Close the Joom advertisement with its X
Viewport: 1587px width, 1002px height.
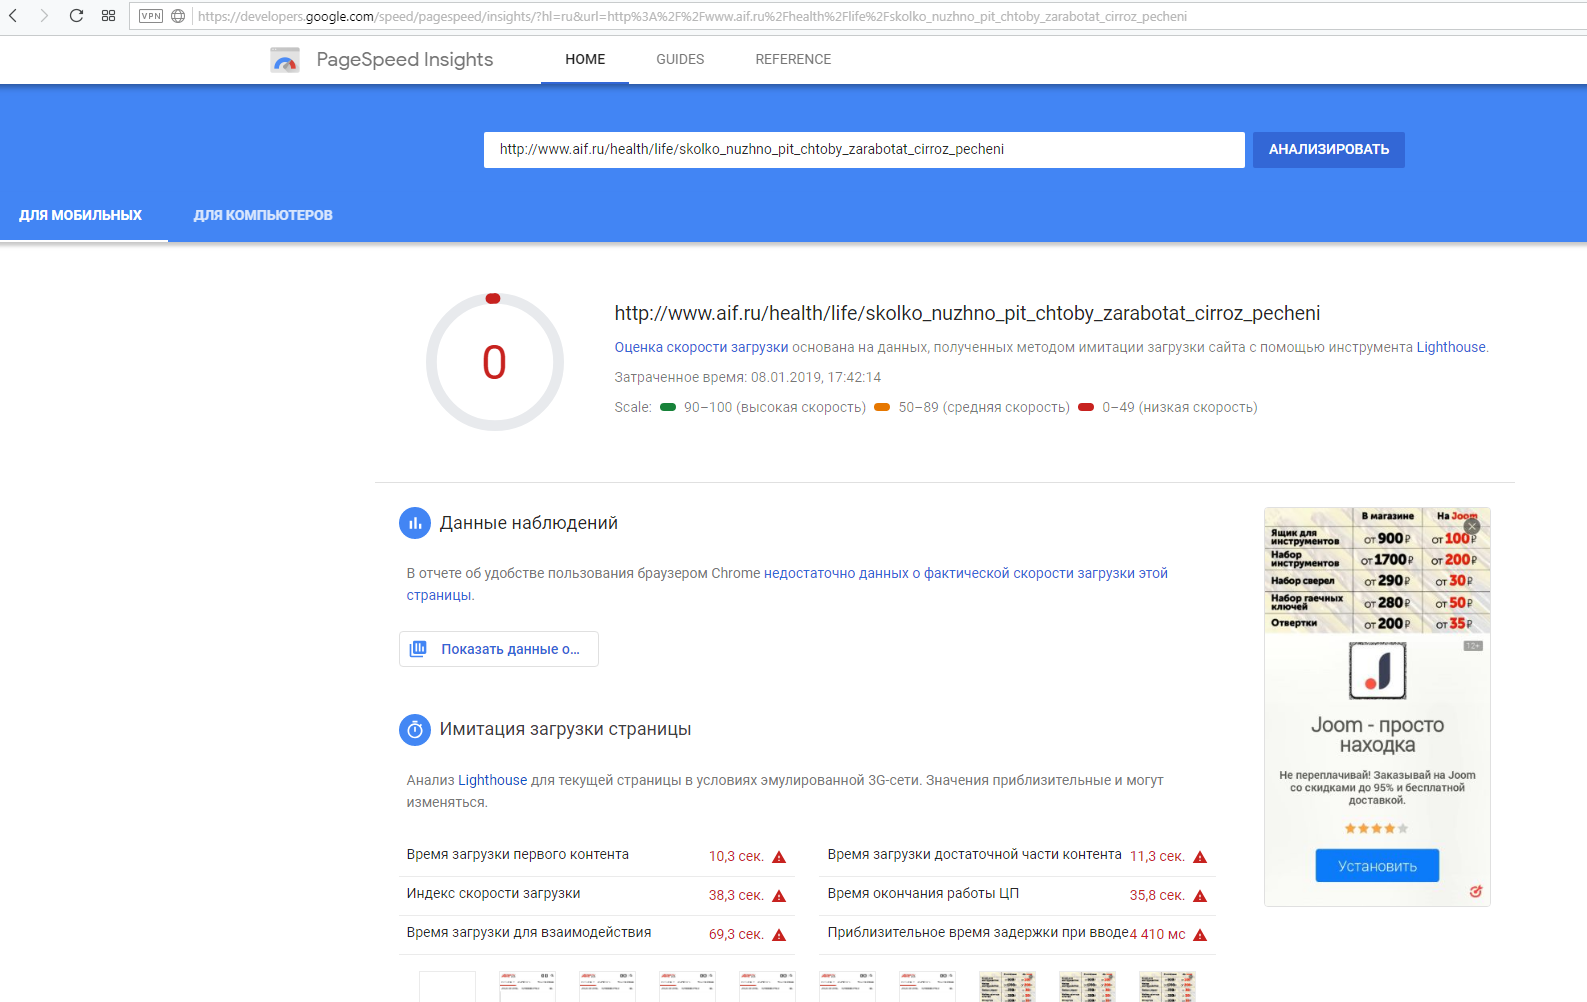[1472, 526]
